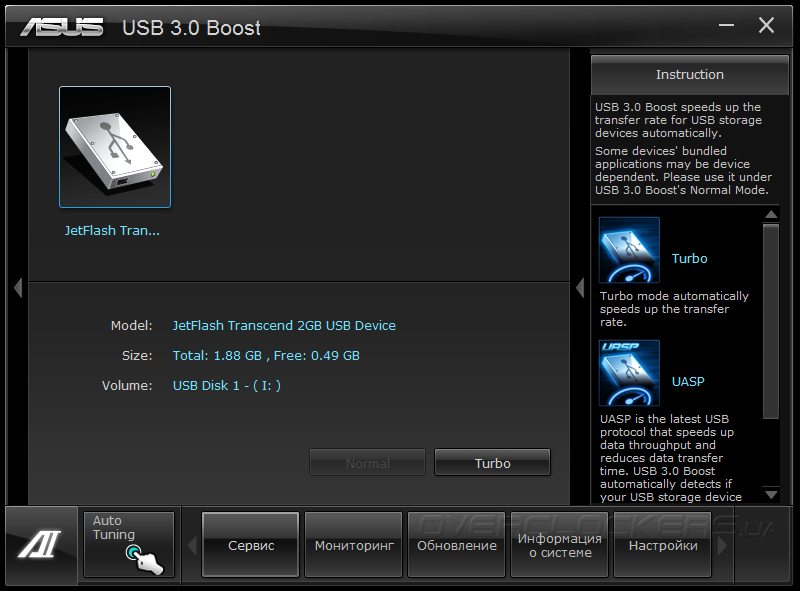800x591 pixels.
Task: Open Информация о системе menu
Action: [x=560, y=545]
